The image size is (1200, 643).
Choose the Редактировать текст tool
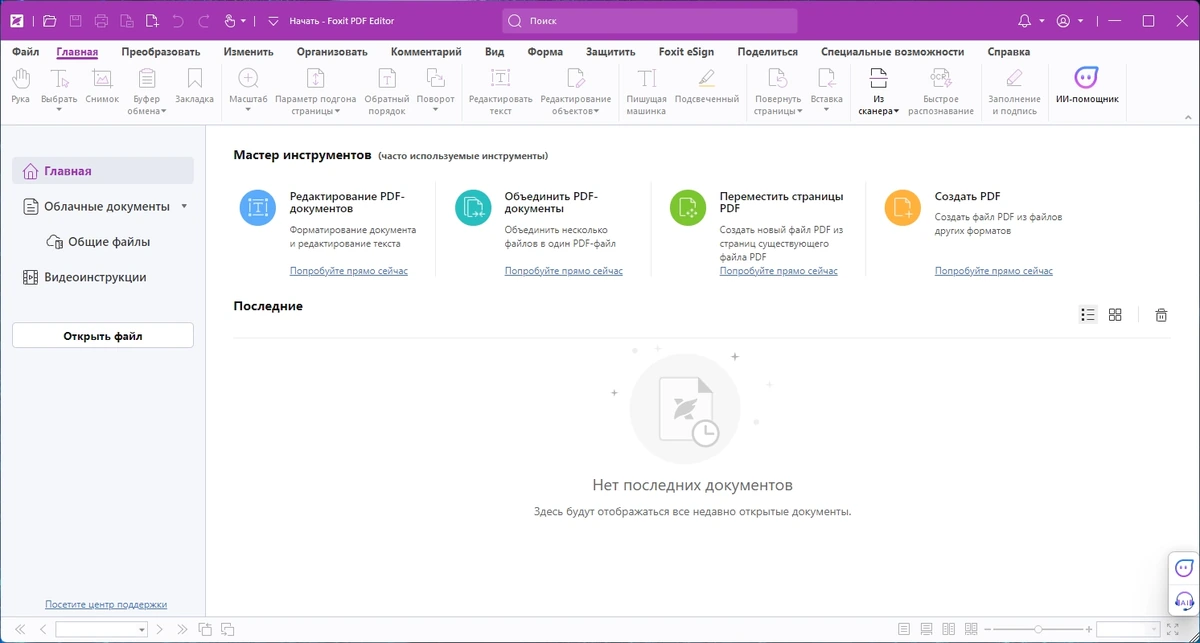coord(500,91)
